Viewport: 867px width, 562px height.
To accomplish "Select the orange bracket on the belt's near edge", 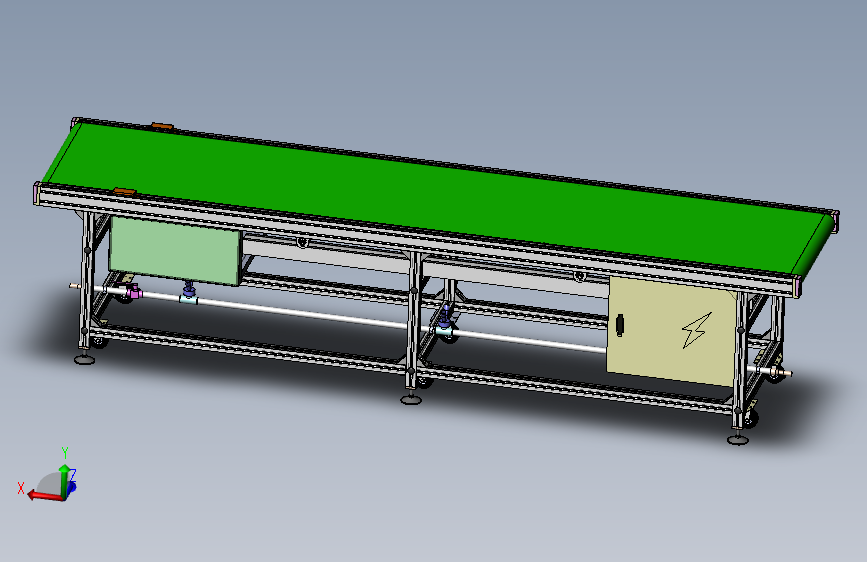I will (125, 191).
